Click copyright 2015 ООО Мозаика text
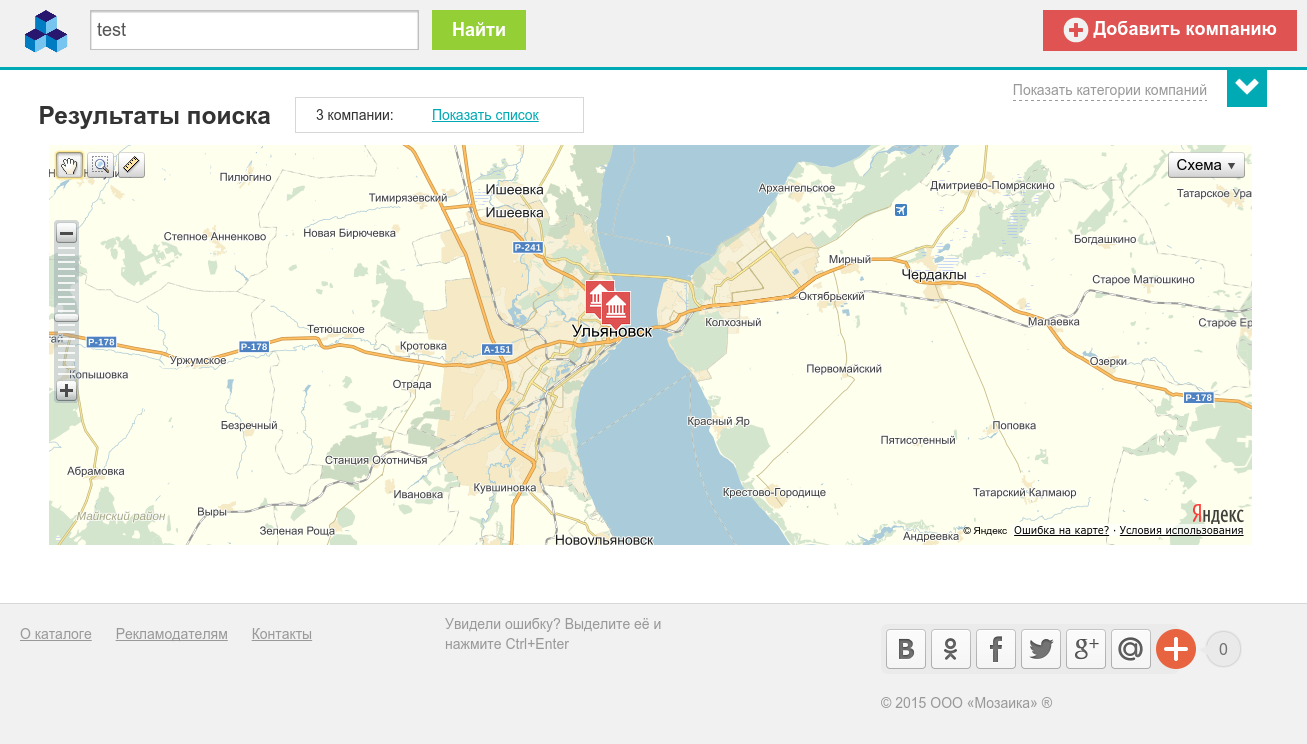1307x744 pixels. (x=967, y=703)
